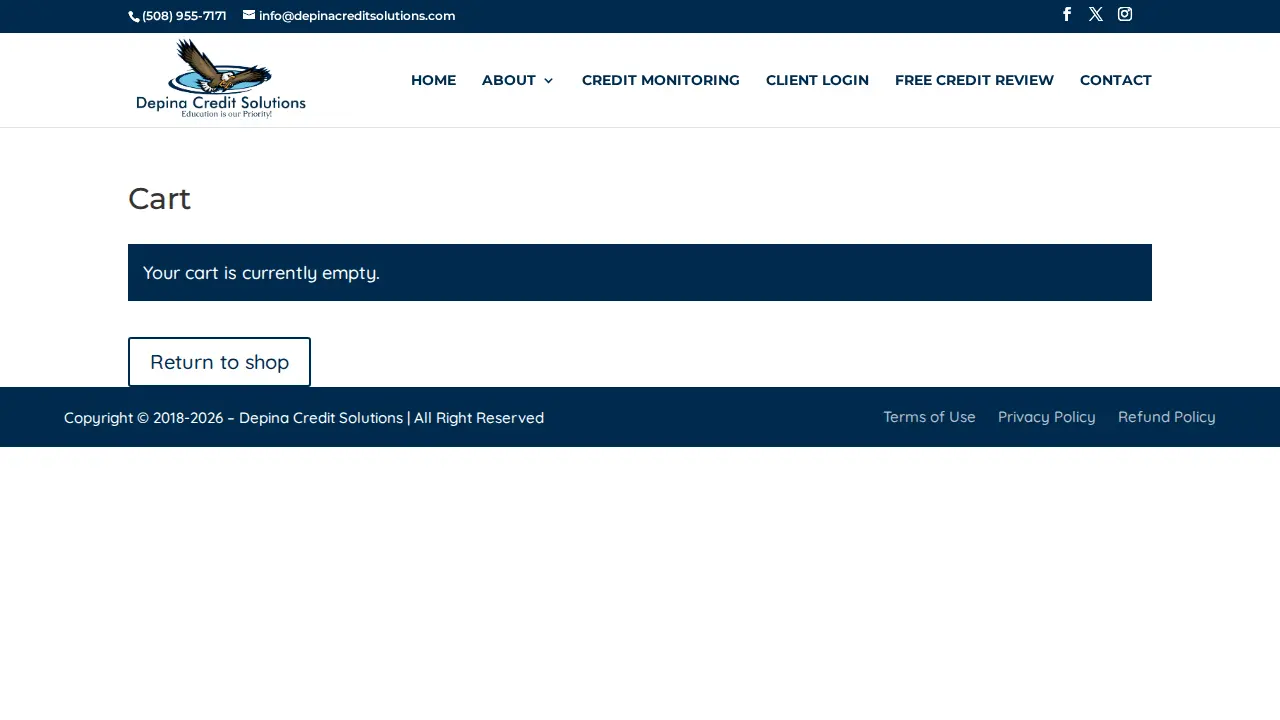
Task: Open the Instagram social icon
Action: click(1125, 14)
